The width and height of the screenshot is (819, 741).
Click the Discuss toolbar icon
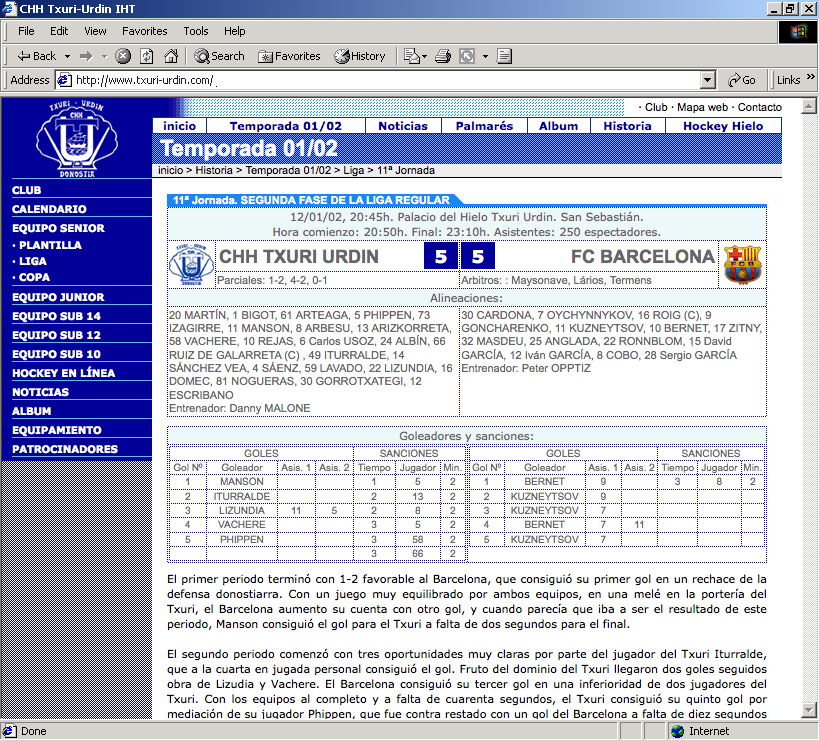[504, 56]
